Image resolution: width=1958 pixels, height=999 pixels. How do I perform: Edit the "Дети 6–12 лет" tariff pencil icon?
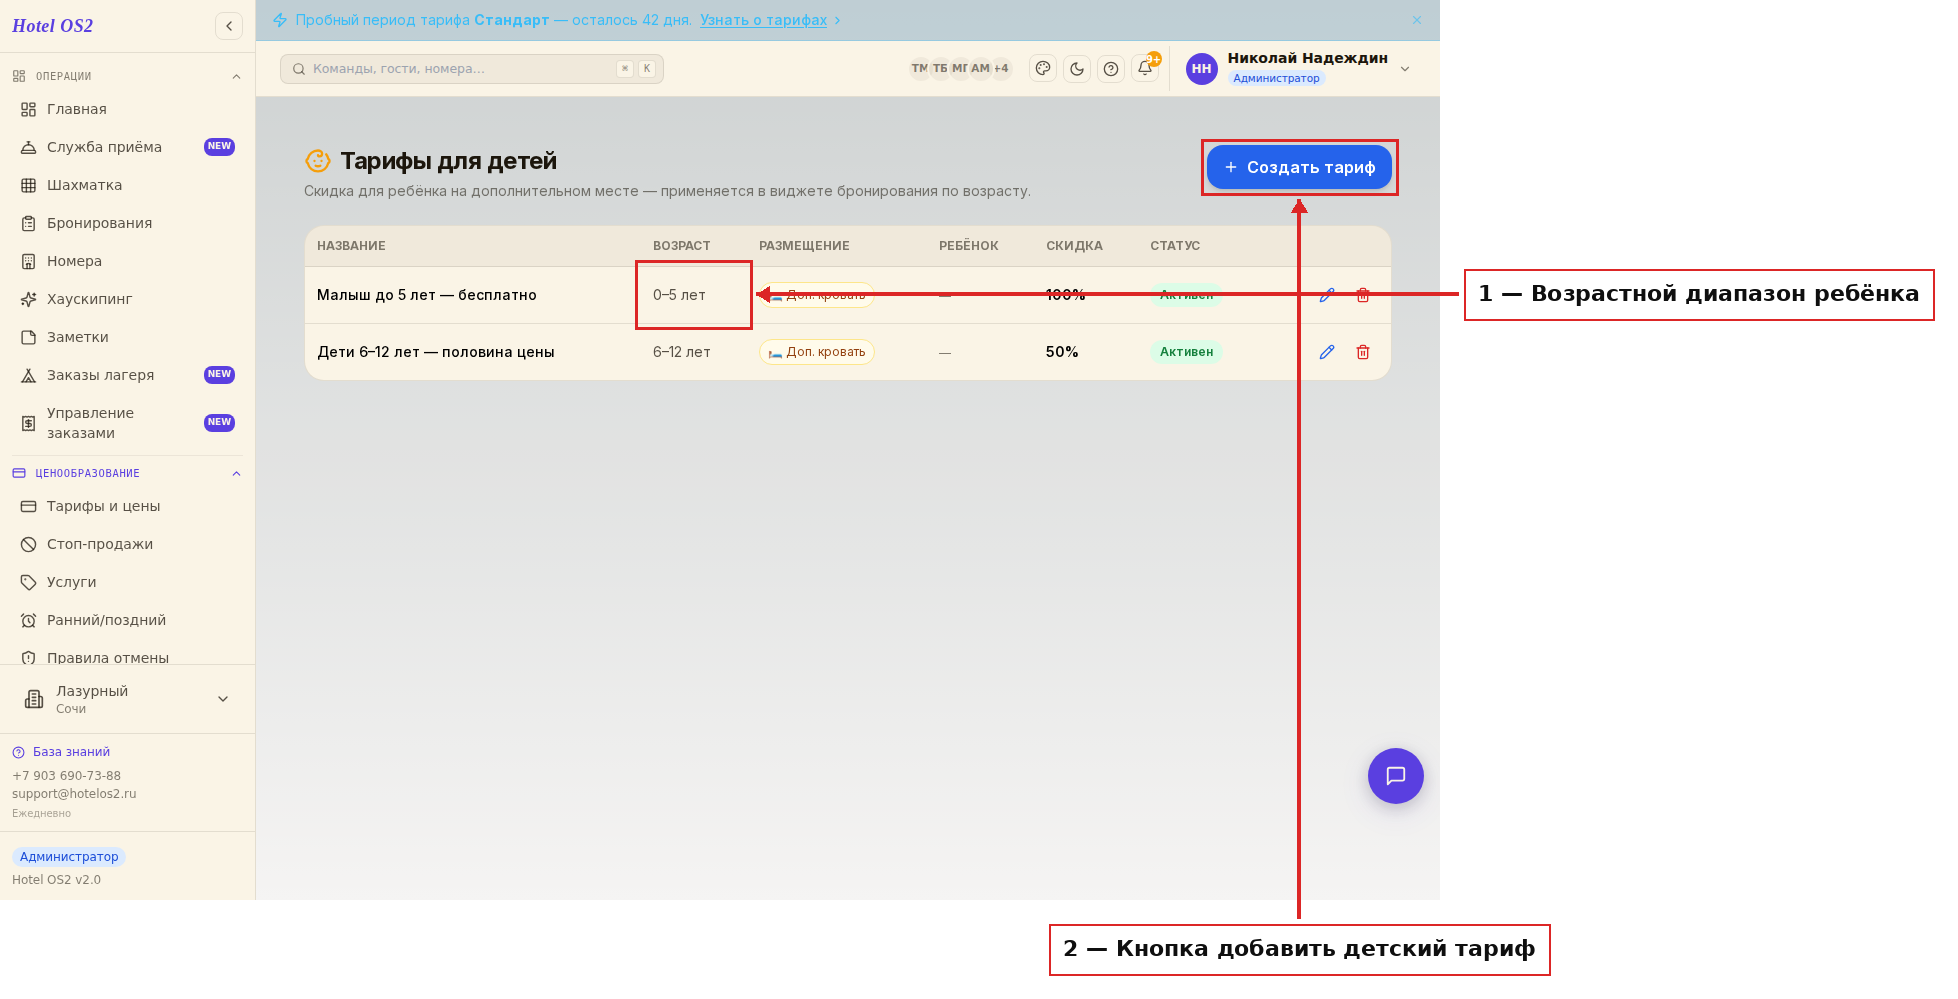click(1327, 352)
